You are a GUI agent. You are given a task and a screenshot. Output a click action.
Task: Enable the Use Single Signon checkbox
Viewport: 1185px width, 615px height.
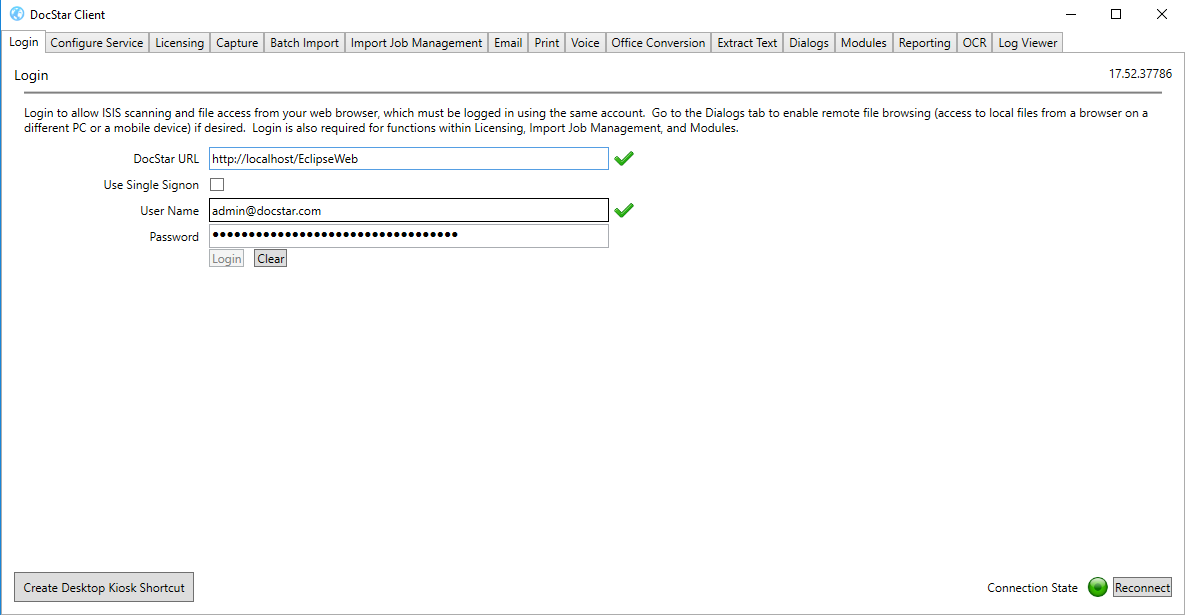point(217,184)
